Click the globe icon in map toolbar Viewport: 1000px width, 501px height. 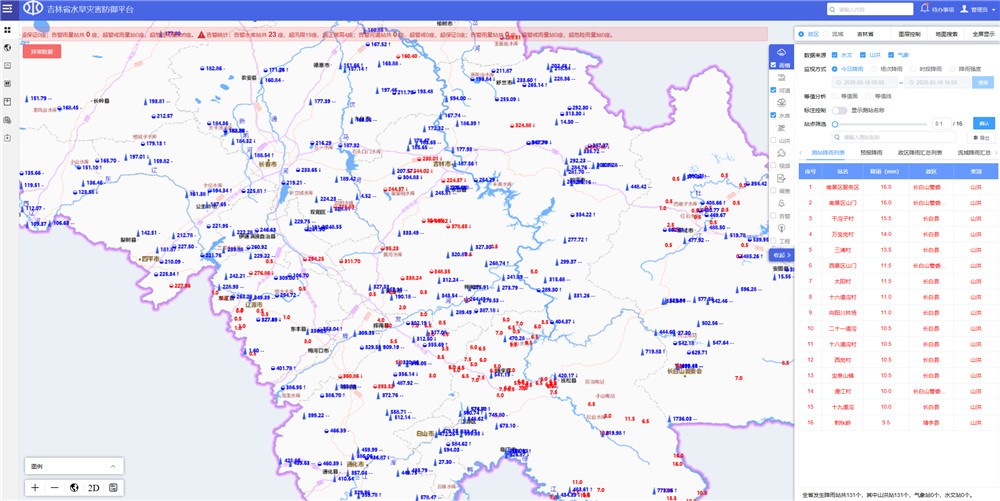tap(74, 487)
